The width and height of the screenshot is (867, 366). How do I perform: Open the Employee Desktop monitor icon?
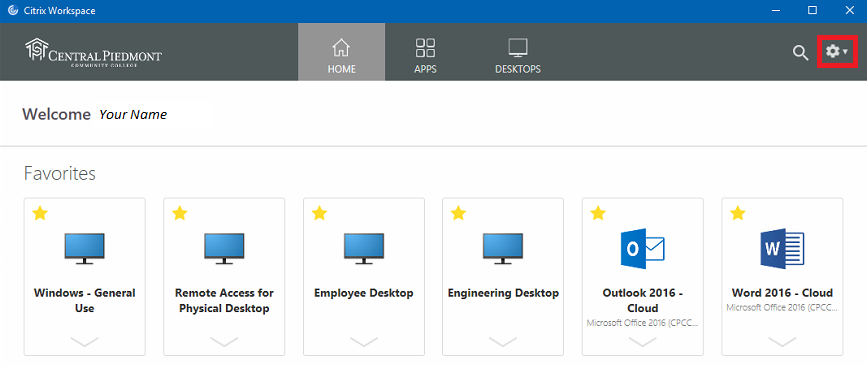pos(364,248)
